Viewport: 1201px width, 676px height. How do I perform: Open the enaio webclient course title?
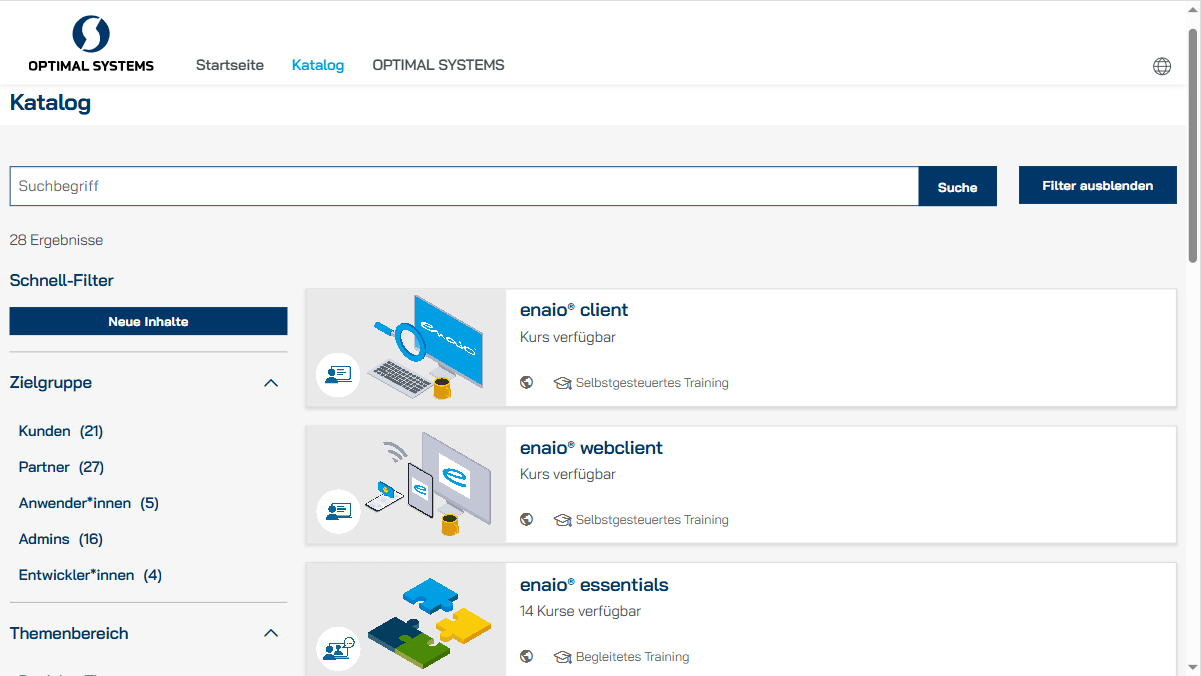tap(591, 448)
